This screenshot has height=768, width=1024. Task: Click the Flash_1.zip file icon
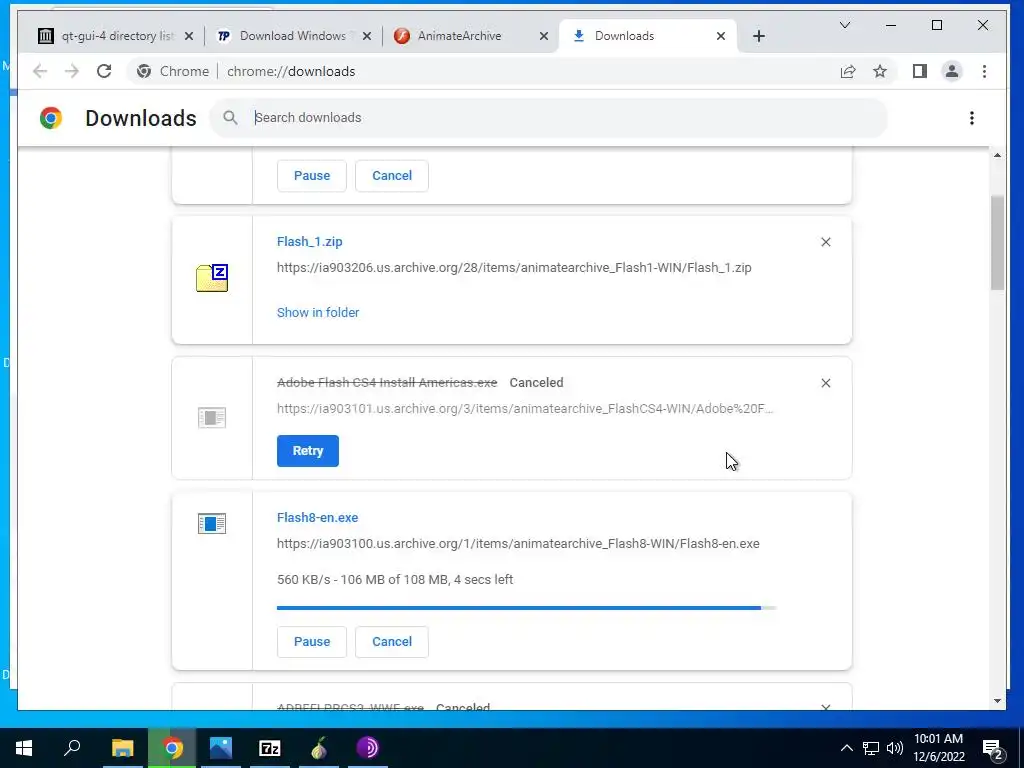click(x=212, y=278)
